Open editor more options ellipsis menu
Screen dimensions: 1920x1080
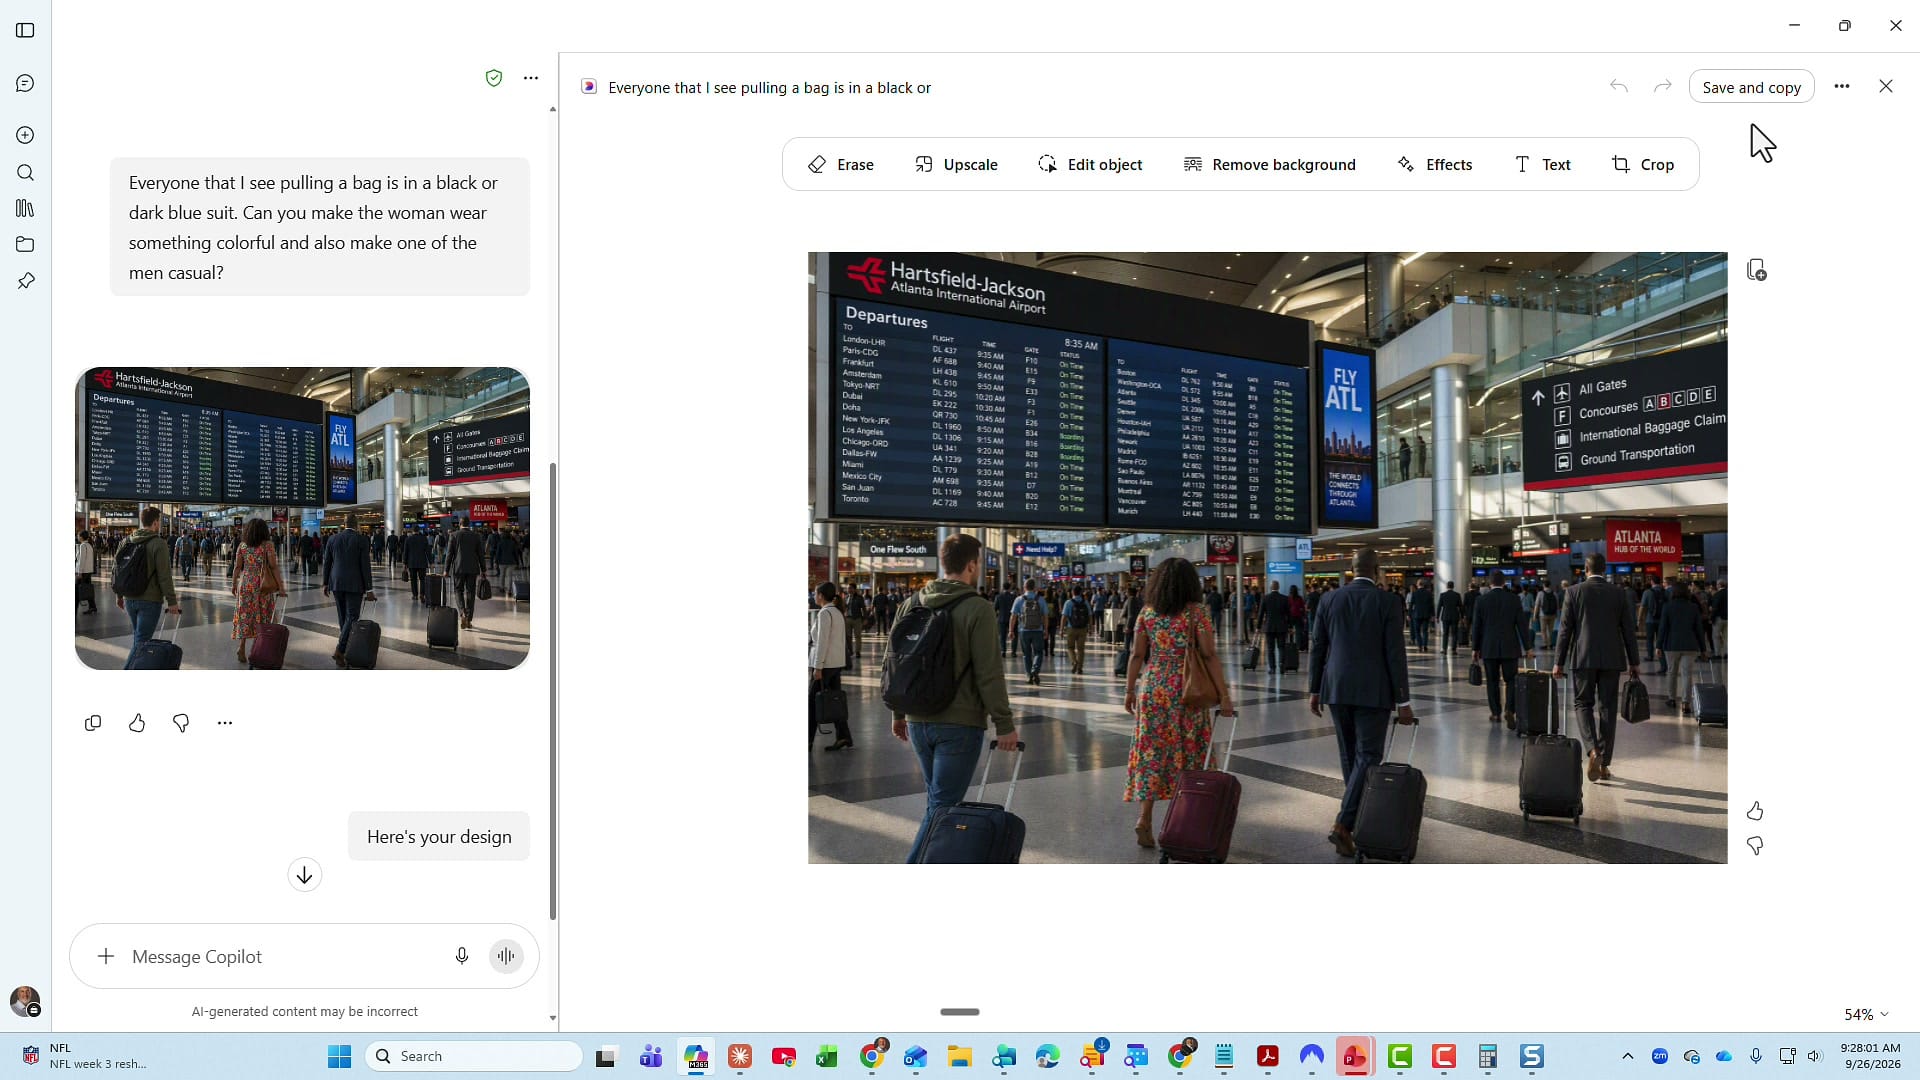tap(1842, 86)
